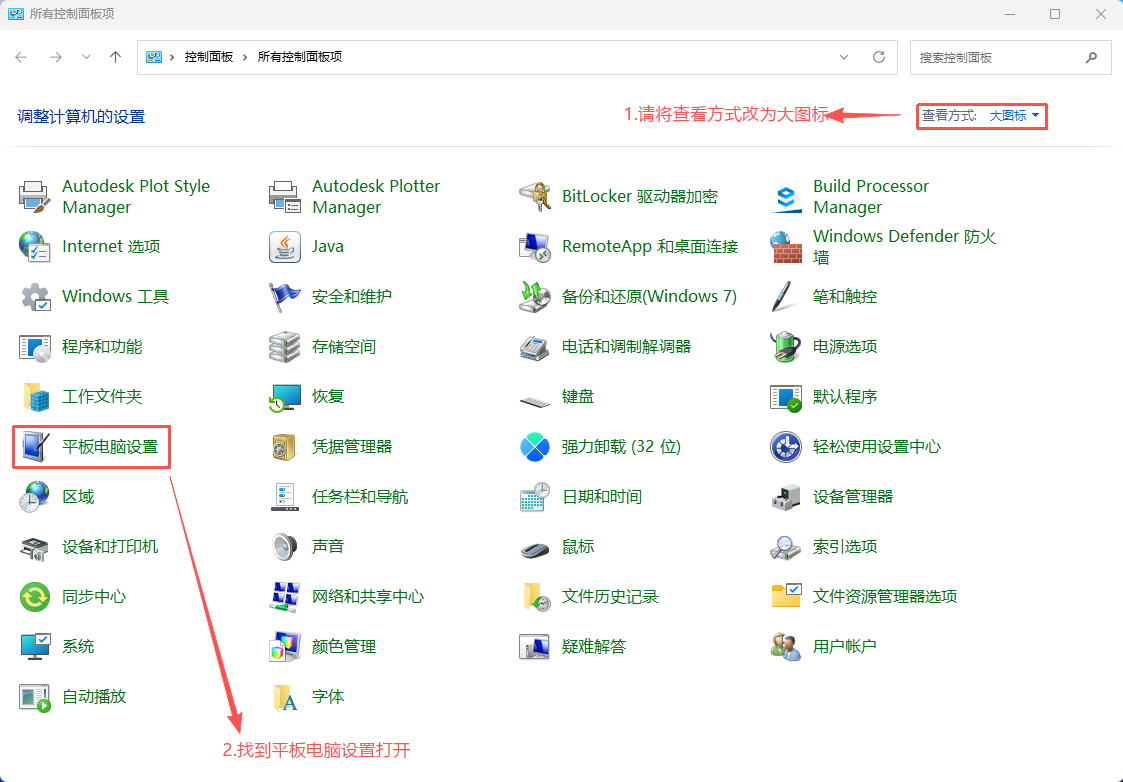Open BitLocker 驱动器加密 icon
Viewport: 1123px width, 782px height.
535,197
